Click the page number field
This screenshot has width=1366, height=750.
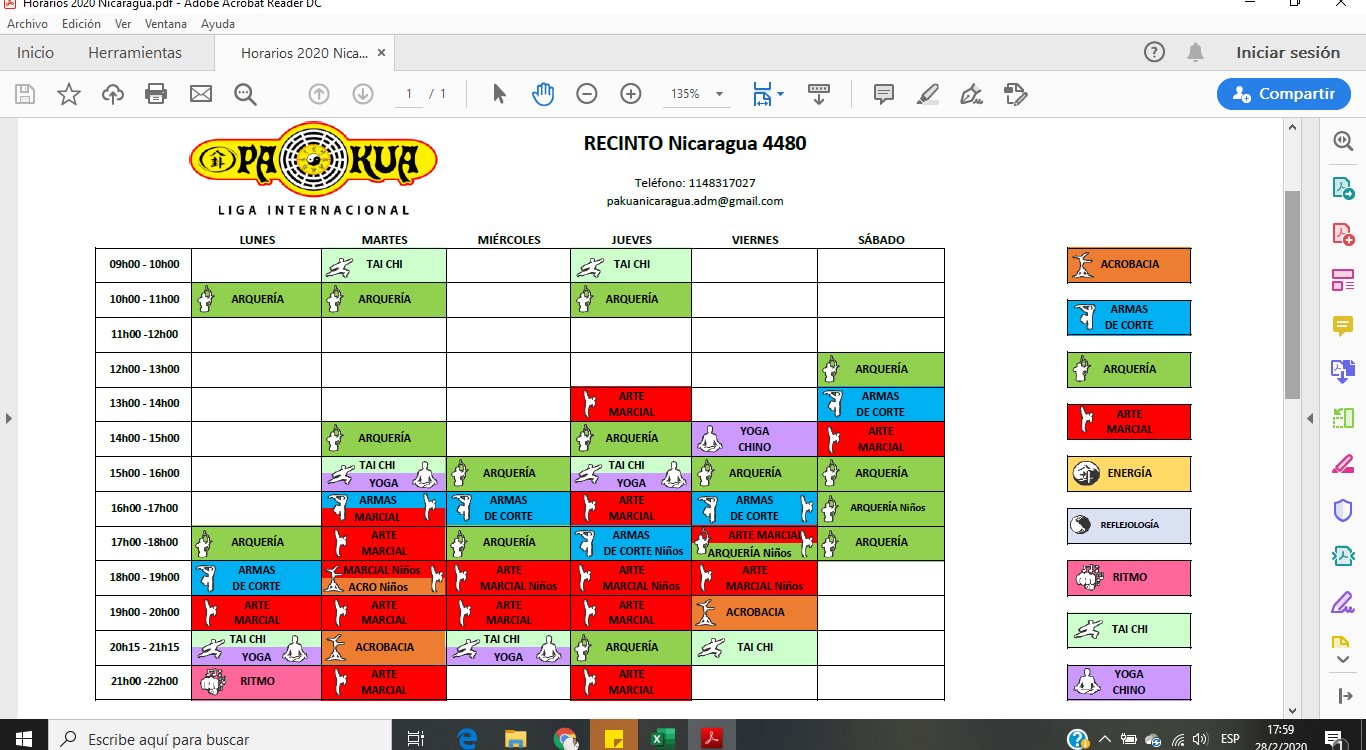tap(408, 94)
